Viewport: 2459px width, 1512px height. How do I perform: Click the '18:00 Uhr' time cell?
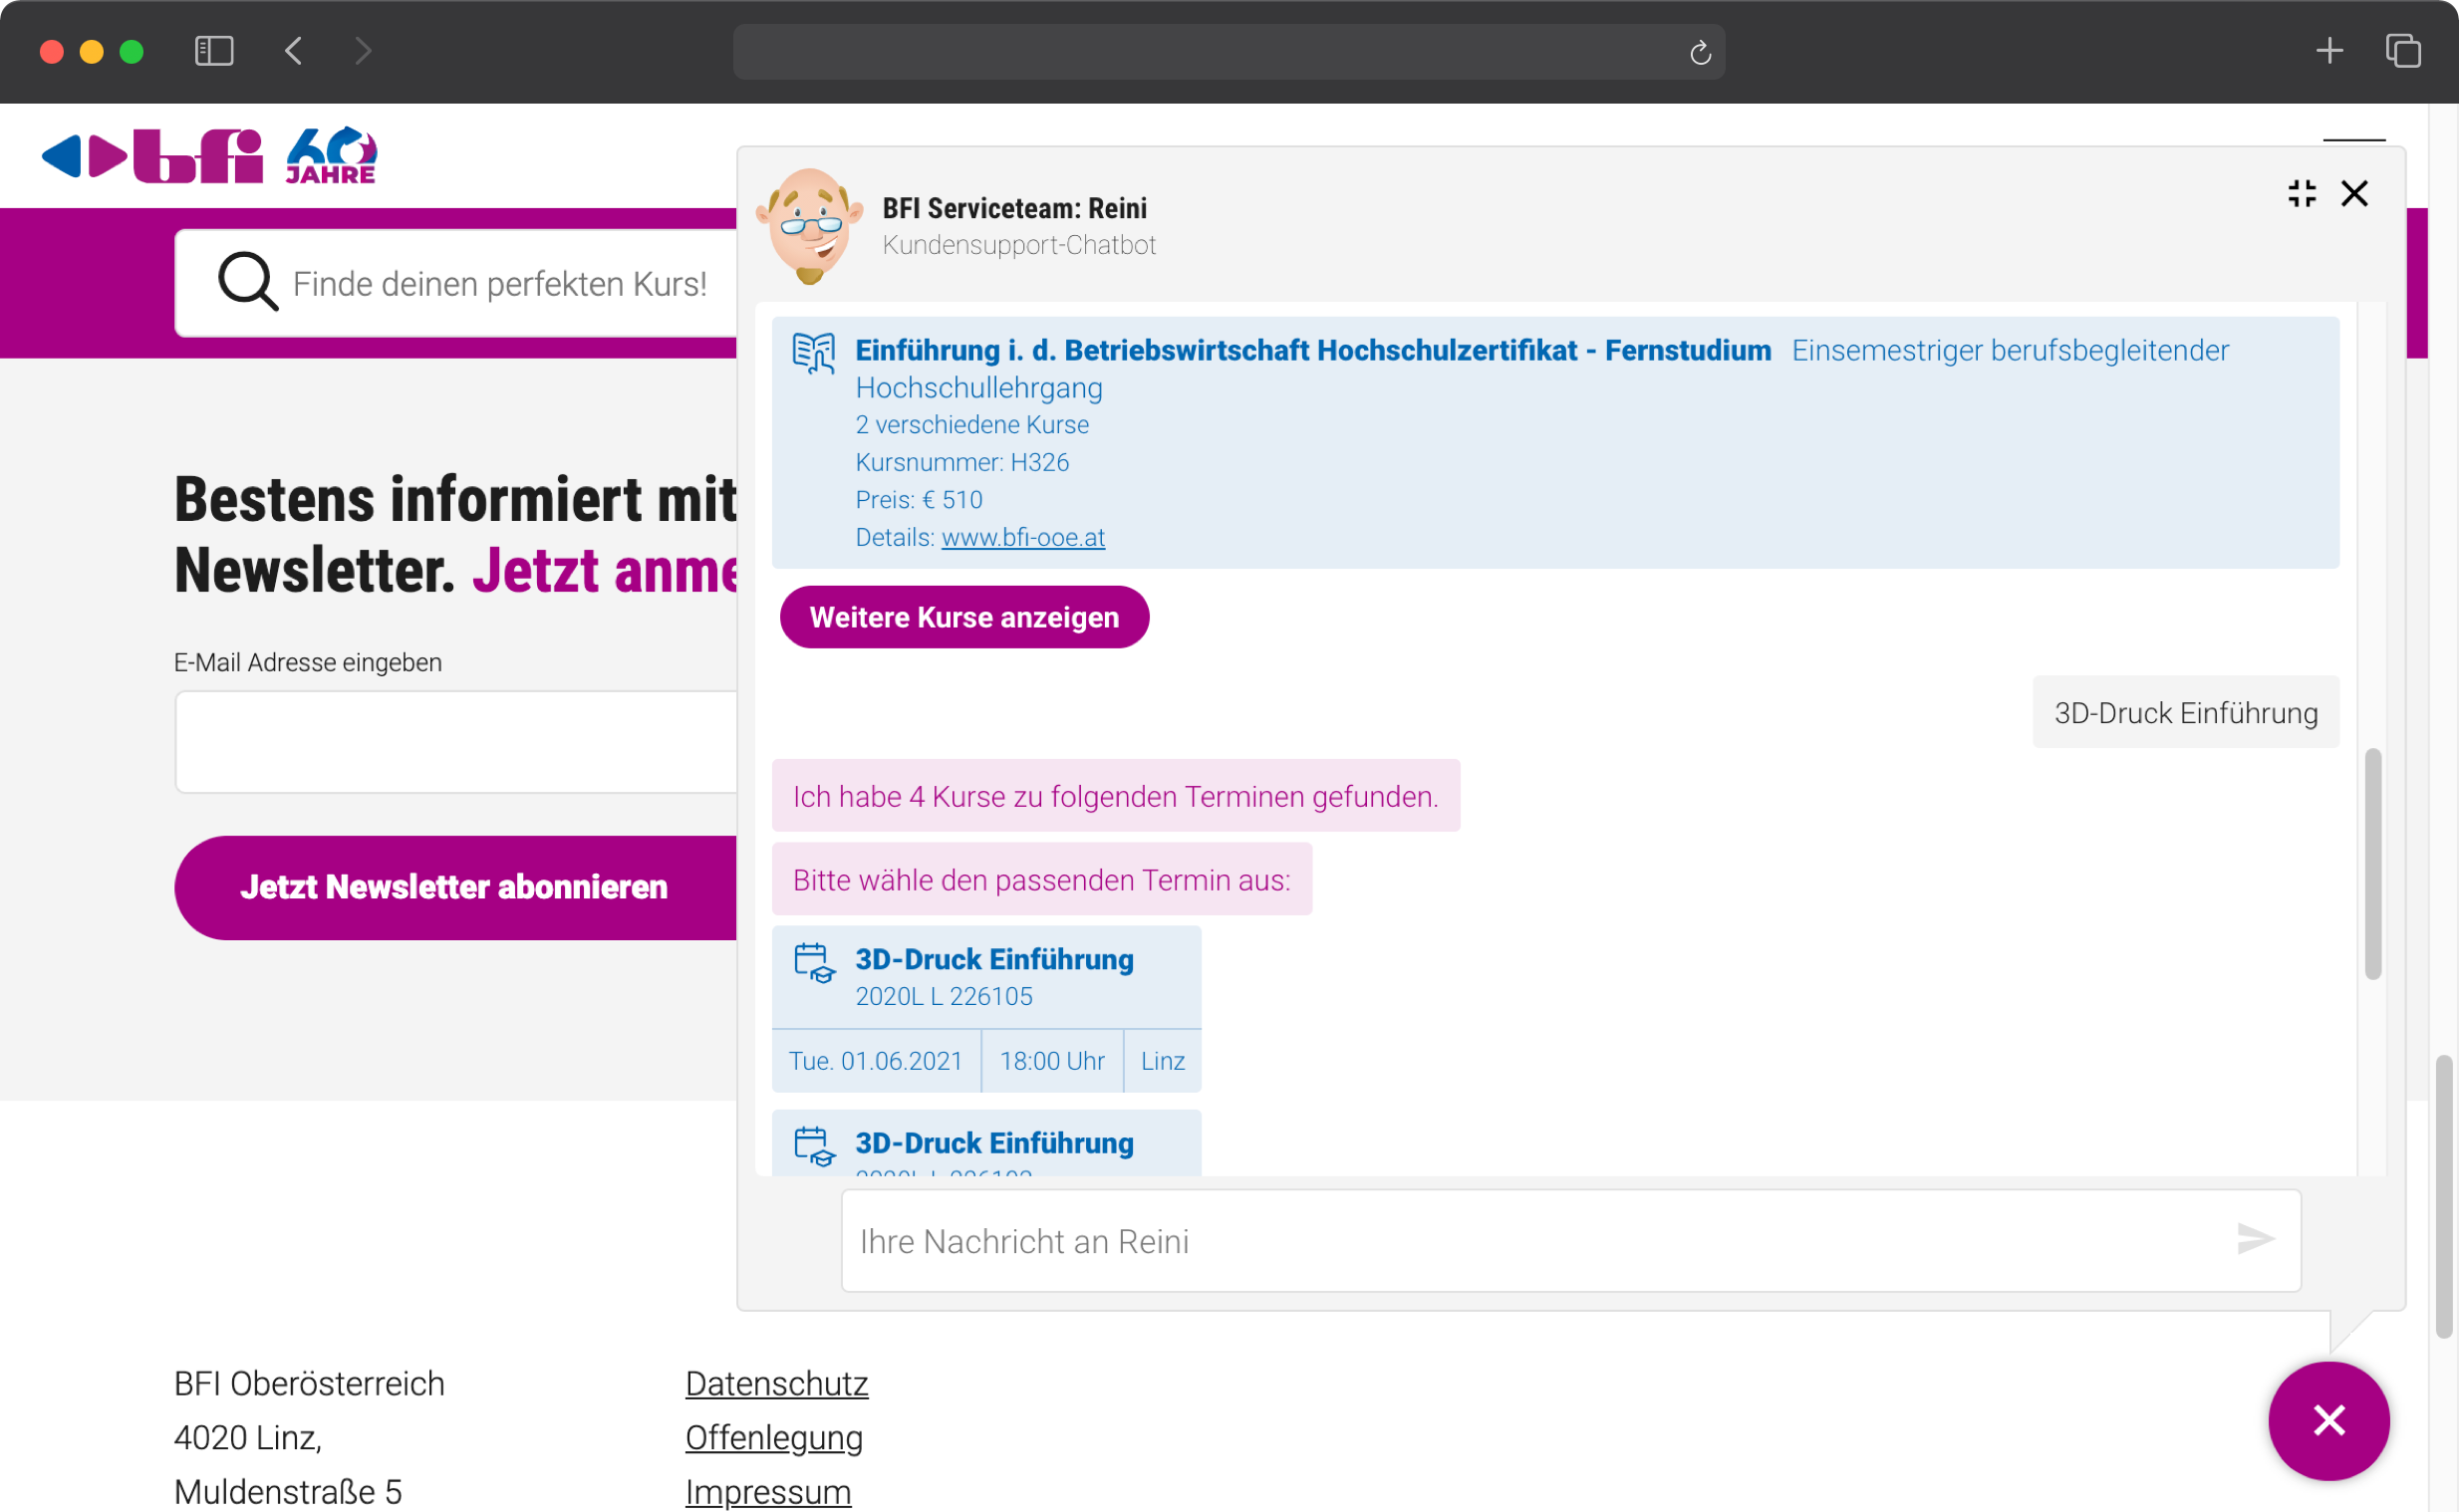(1051, 1060)
